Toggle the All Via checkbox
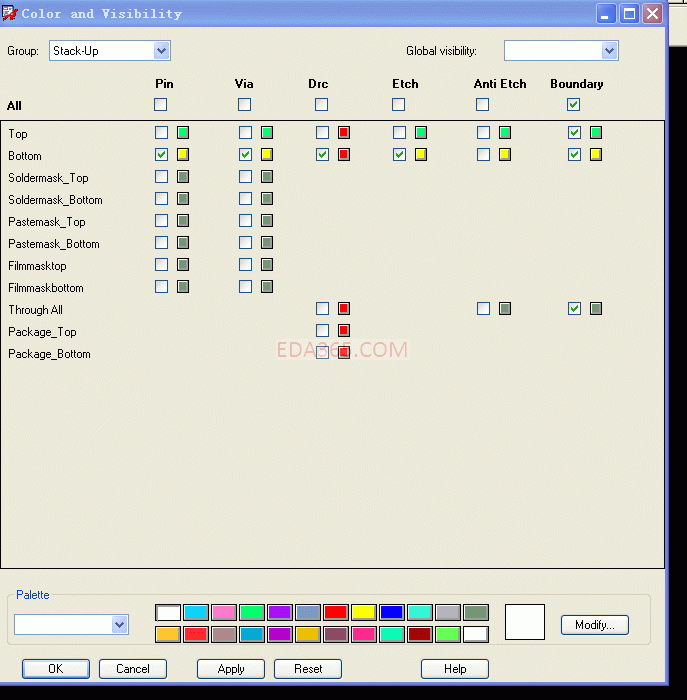Viewport: 687px width, 700px height. pos(245,104)
